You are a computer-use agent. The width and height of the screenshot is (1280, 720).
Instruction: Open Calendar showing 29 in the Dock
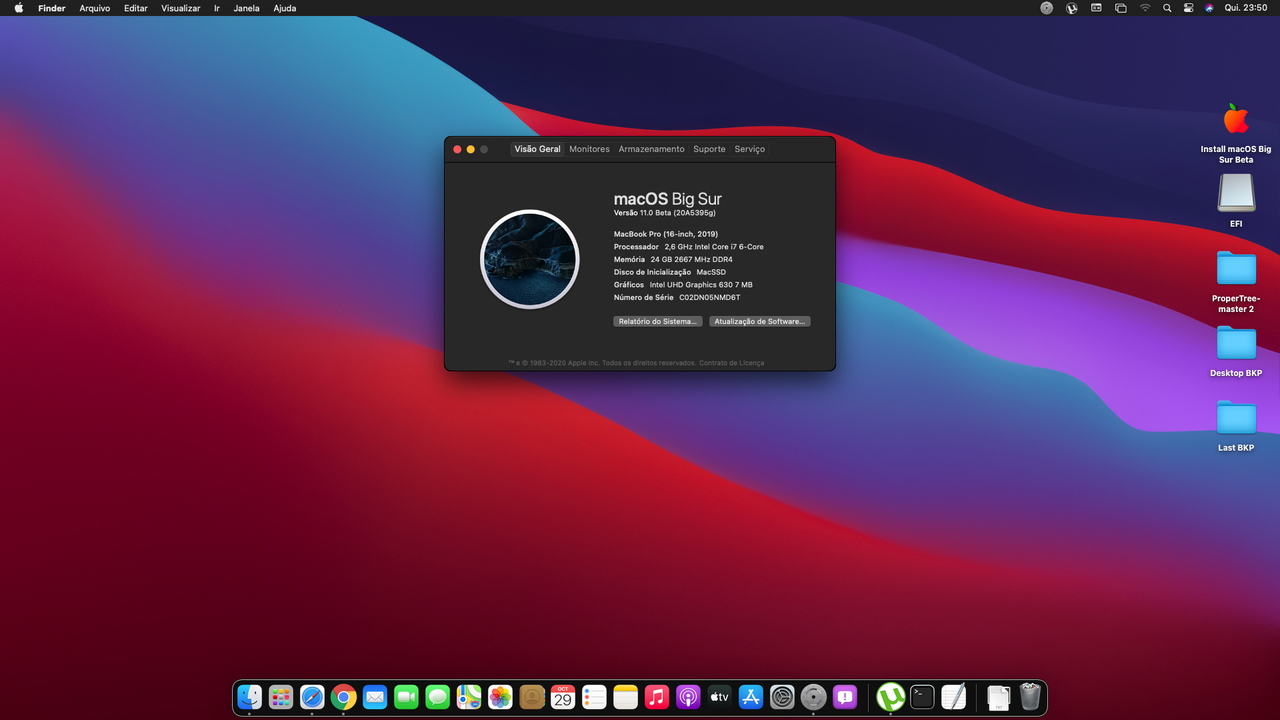point(563,697)
